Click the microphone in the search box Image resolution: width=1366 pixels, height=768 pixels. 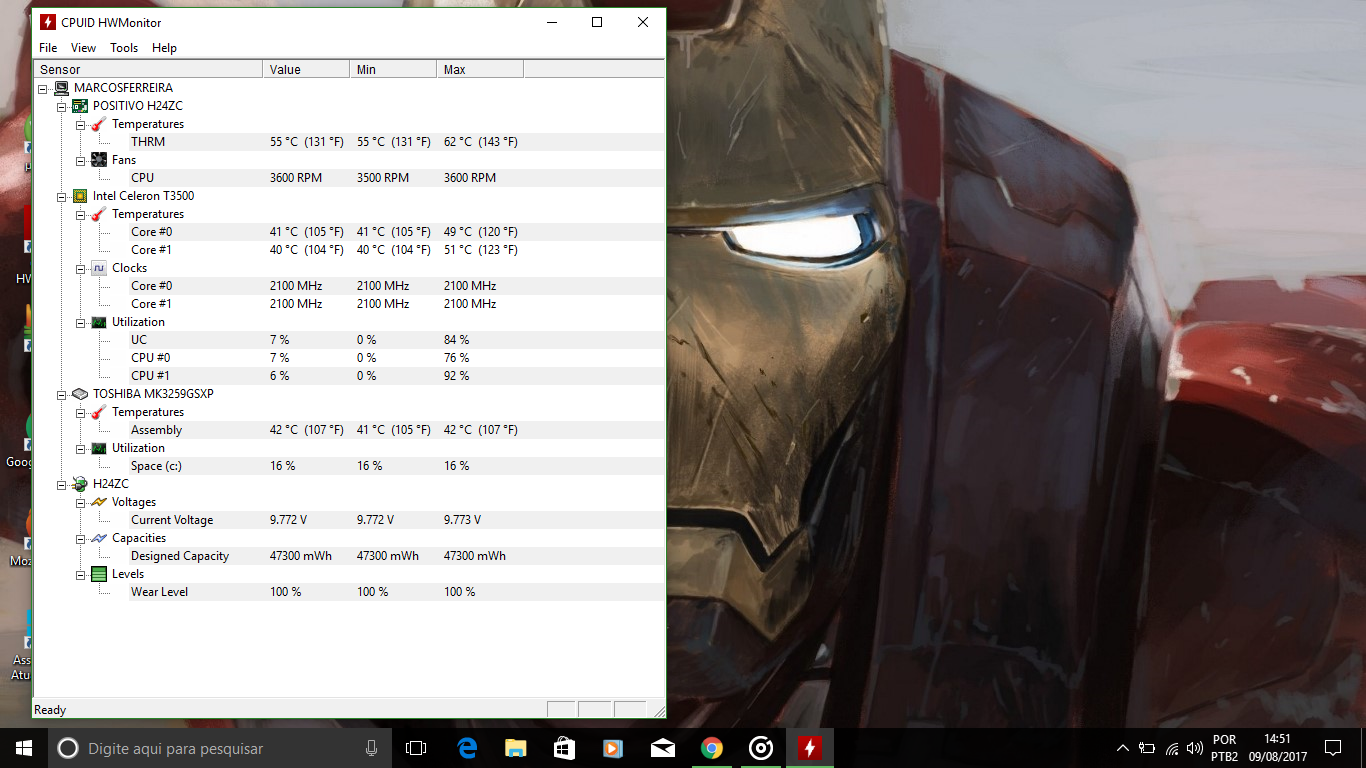(x=371, y=748)
